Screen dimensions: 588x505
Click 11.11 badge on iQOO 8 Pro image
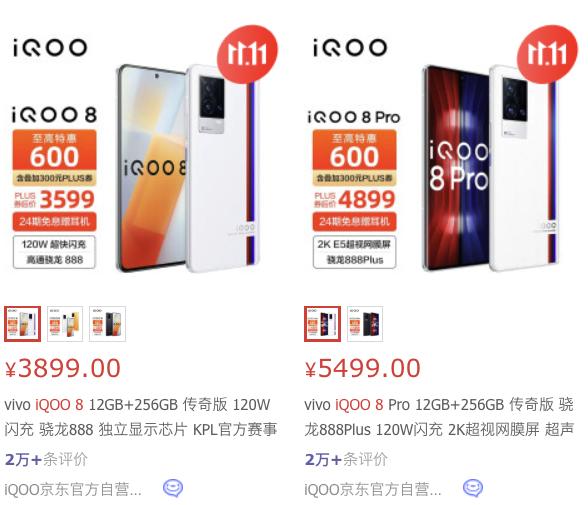548,54
